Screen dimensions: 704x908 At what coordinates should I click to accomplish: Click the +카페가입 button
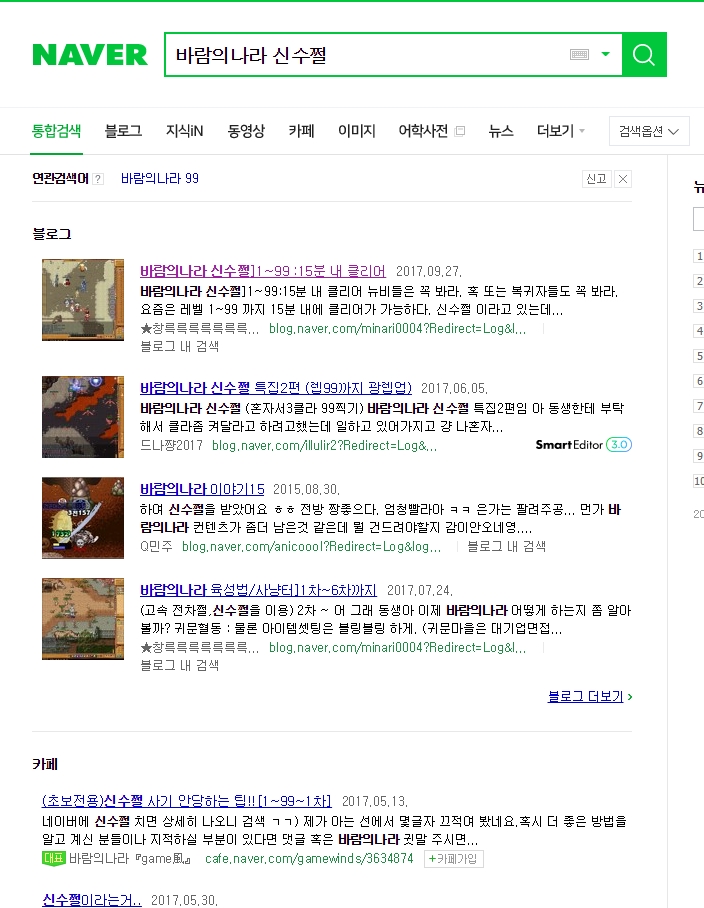pyautogui.click(x=453, y=859)
